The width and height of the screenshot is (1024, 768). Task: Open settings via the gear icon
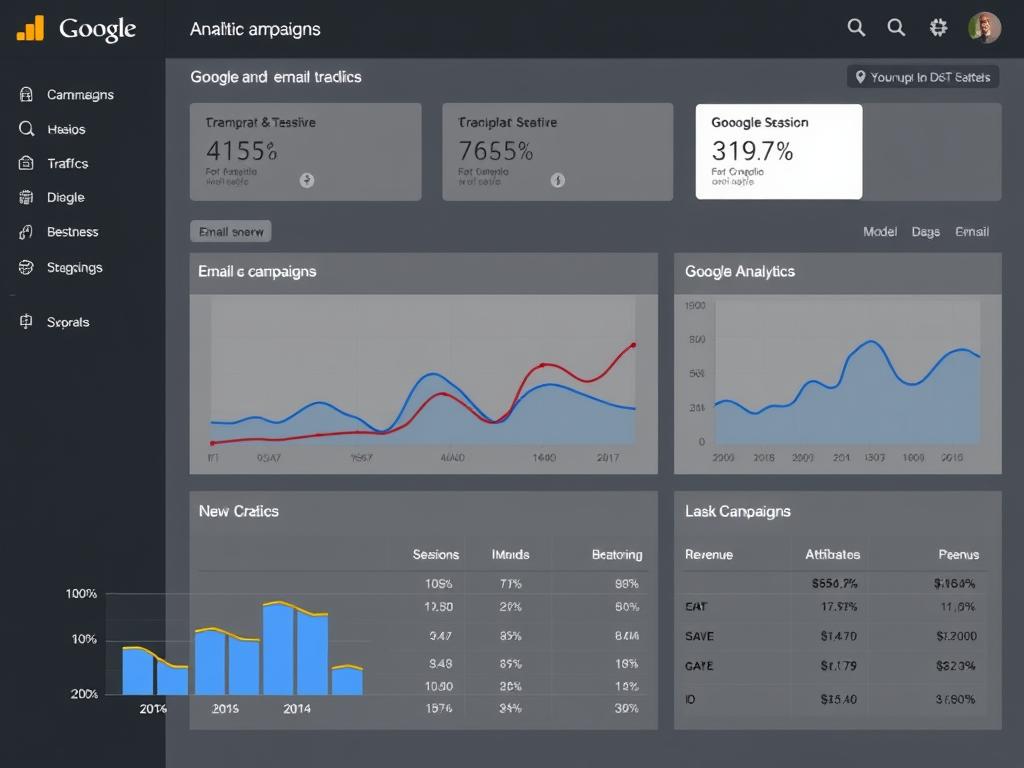click(x=938, y=27)
